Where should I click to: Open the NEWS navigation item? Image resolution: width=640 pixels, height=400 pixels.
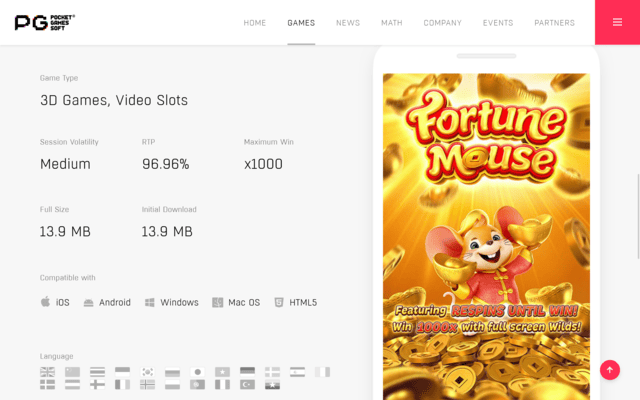pyautogui.click(x=348, y=23)
